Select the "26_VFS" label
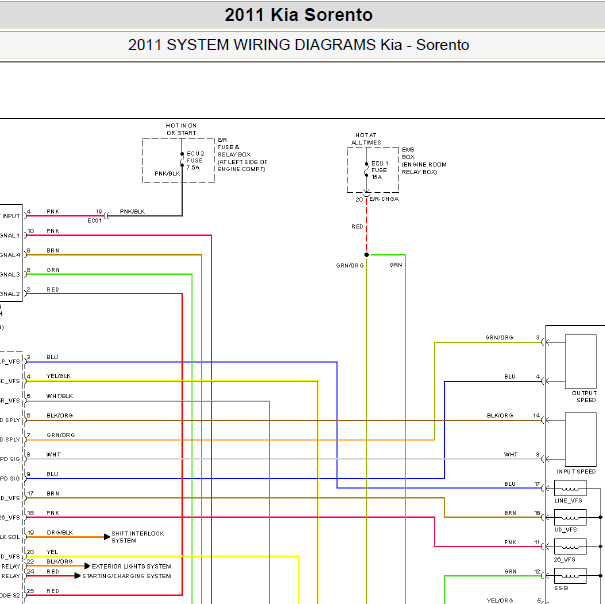This screenshot has width=605, height=604. [565, 559]
